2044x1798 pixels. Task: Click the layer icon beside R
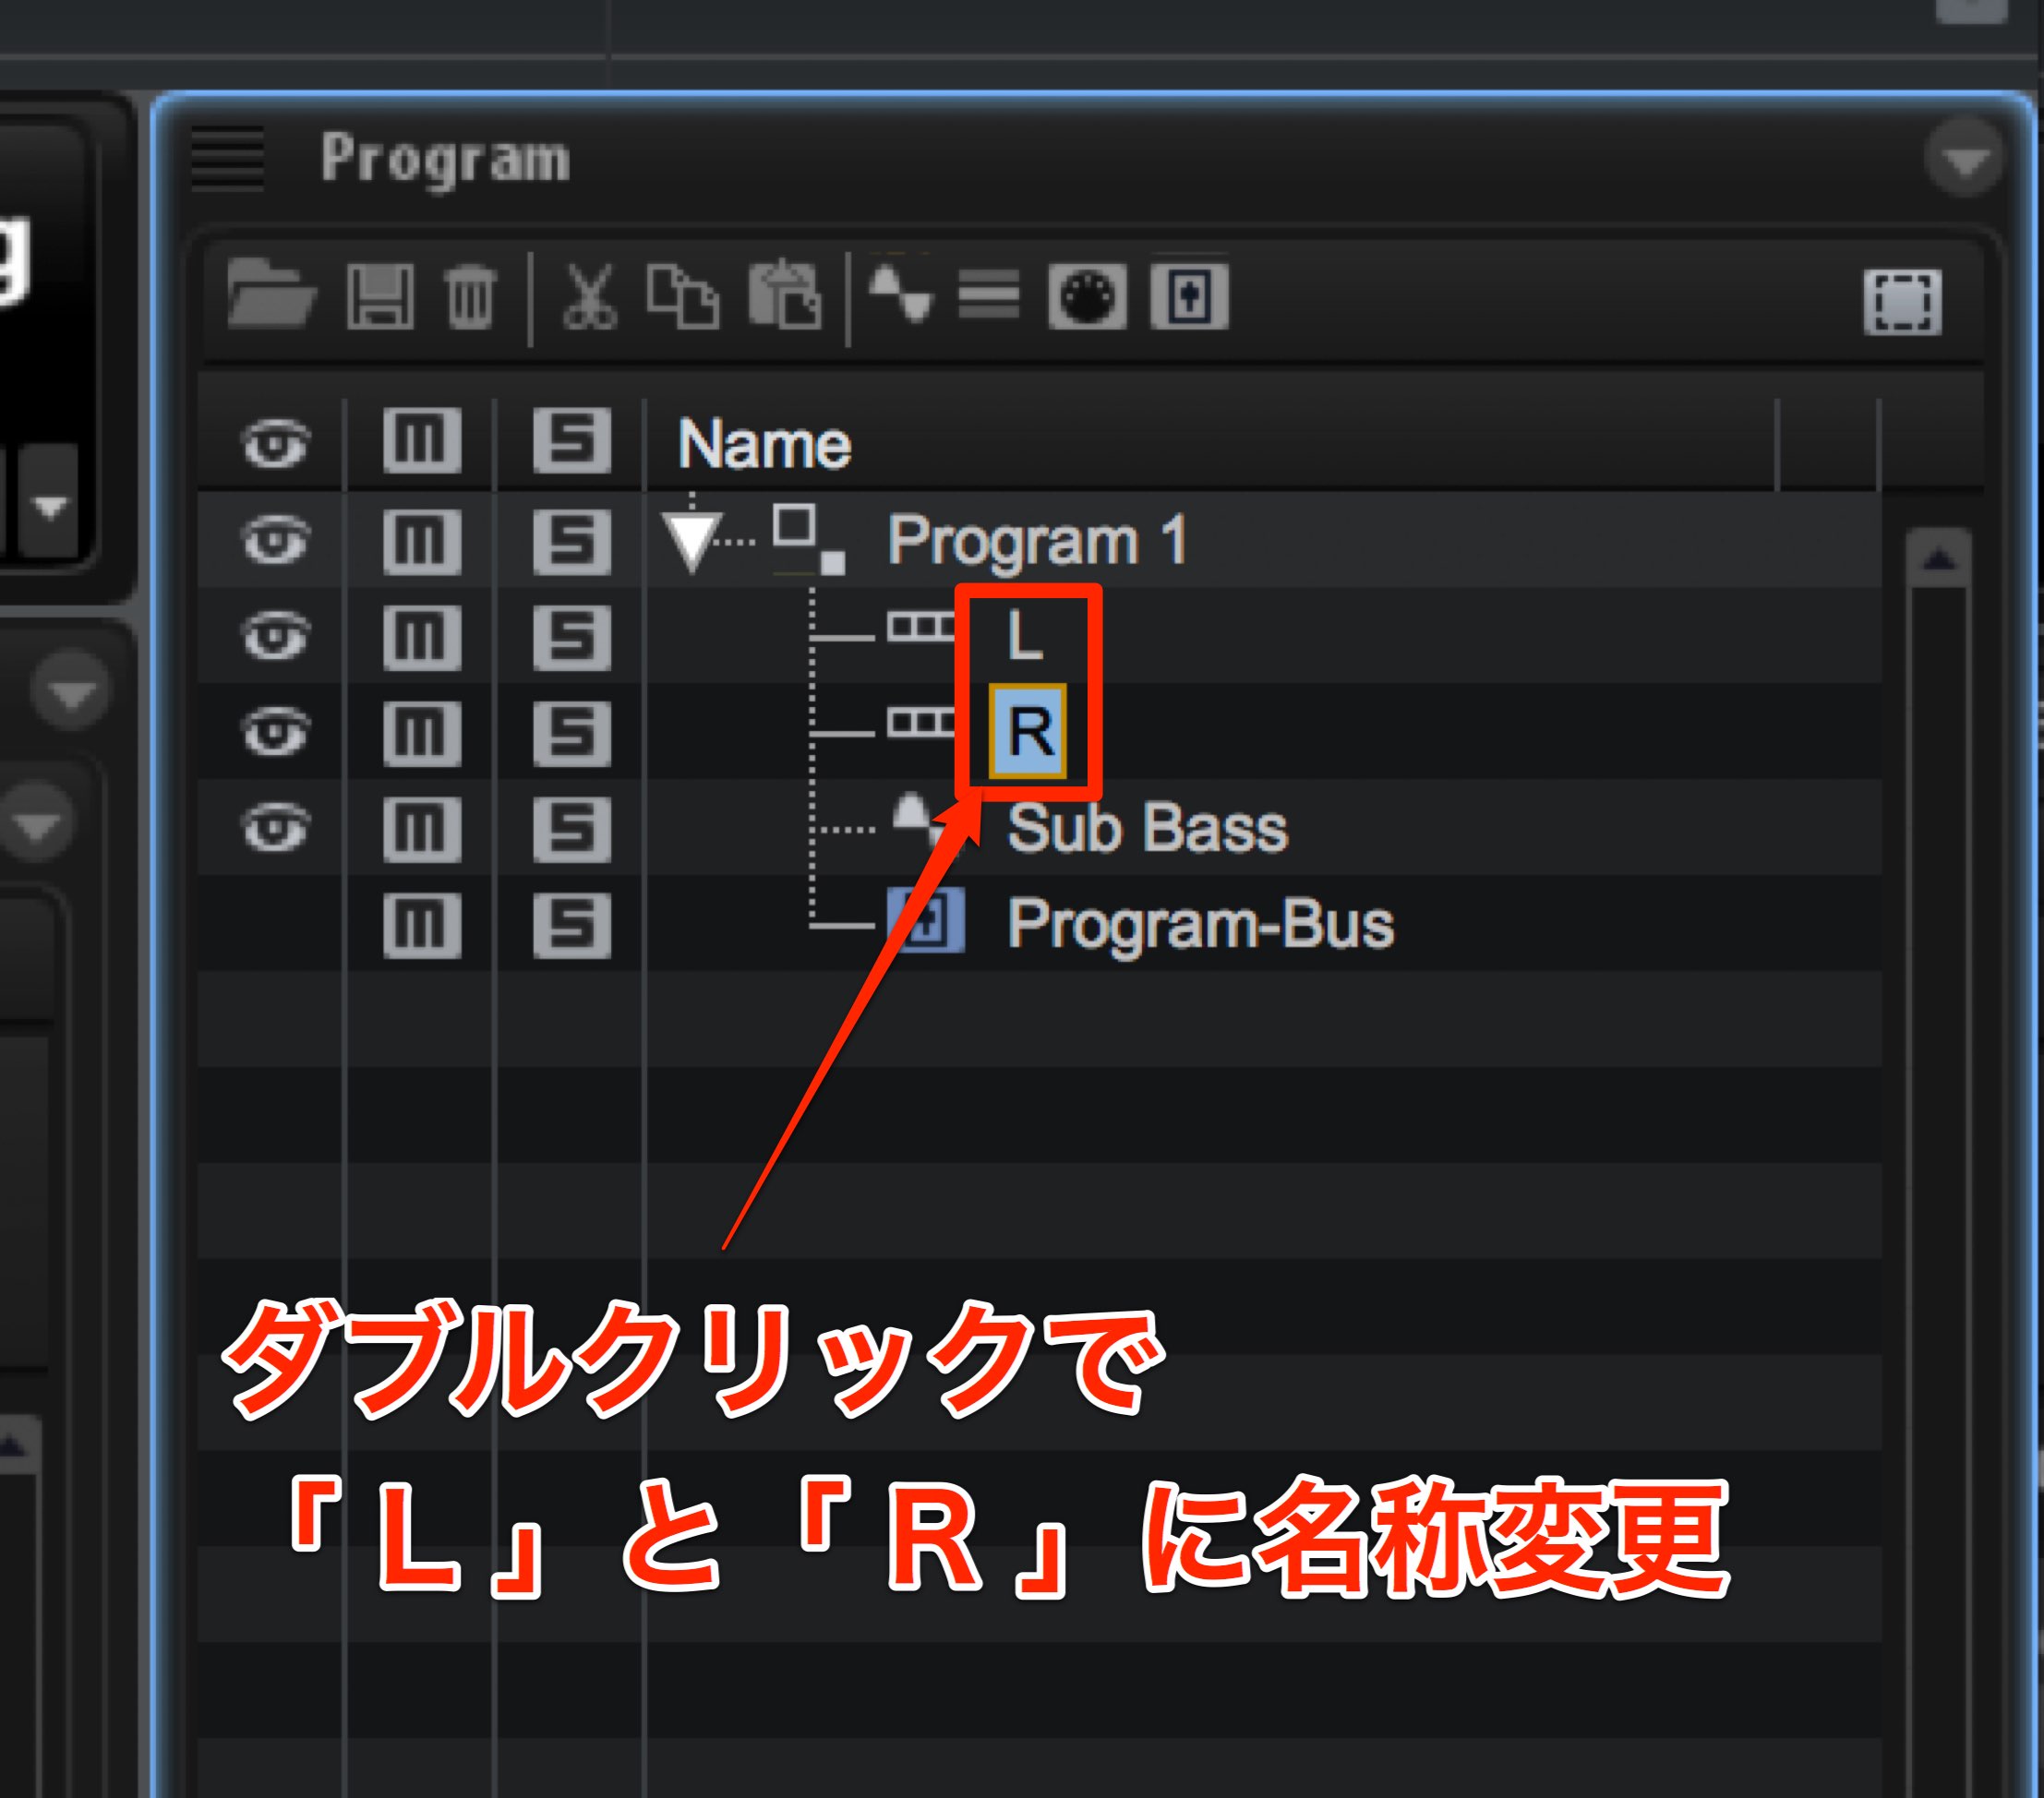click(920, 722)
